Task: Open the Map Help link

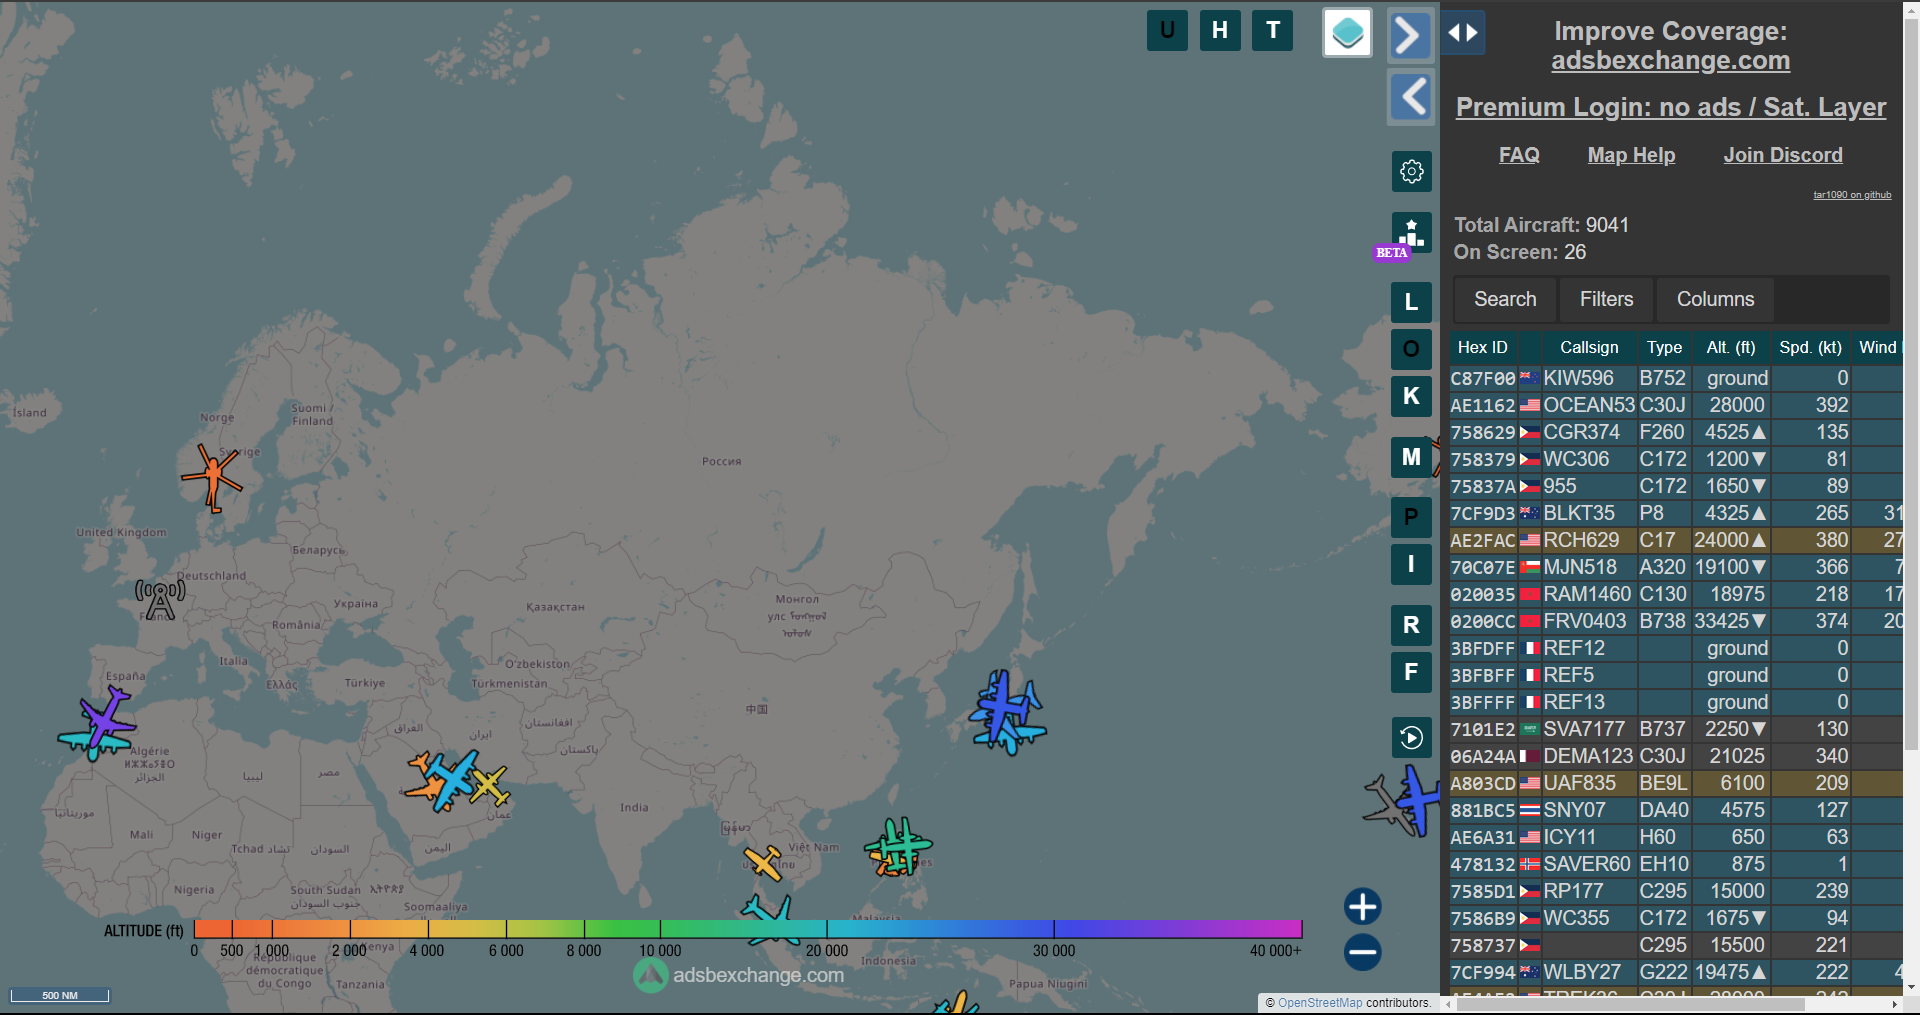Action: click(1631, 155)
